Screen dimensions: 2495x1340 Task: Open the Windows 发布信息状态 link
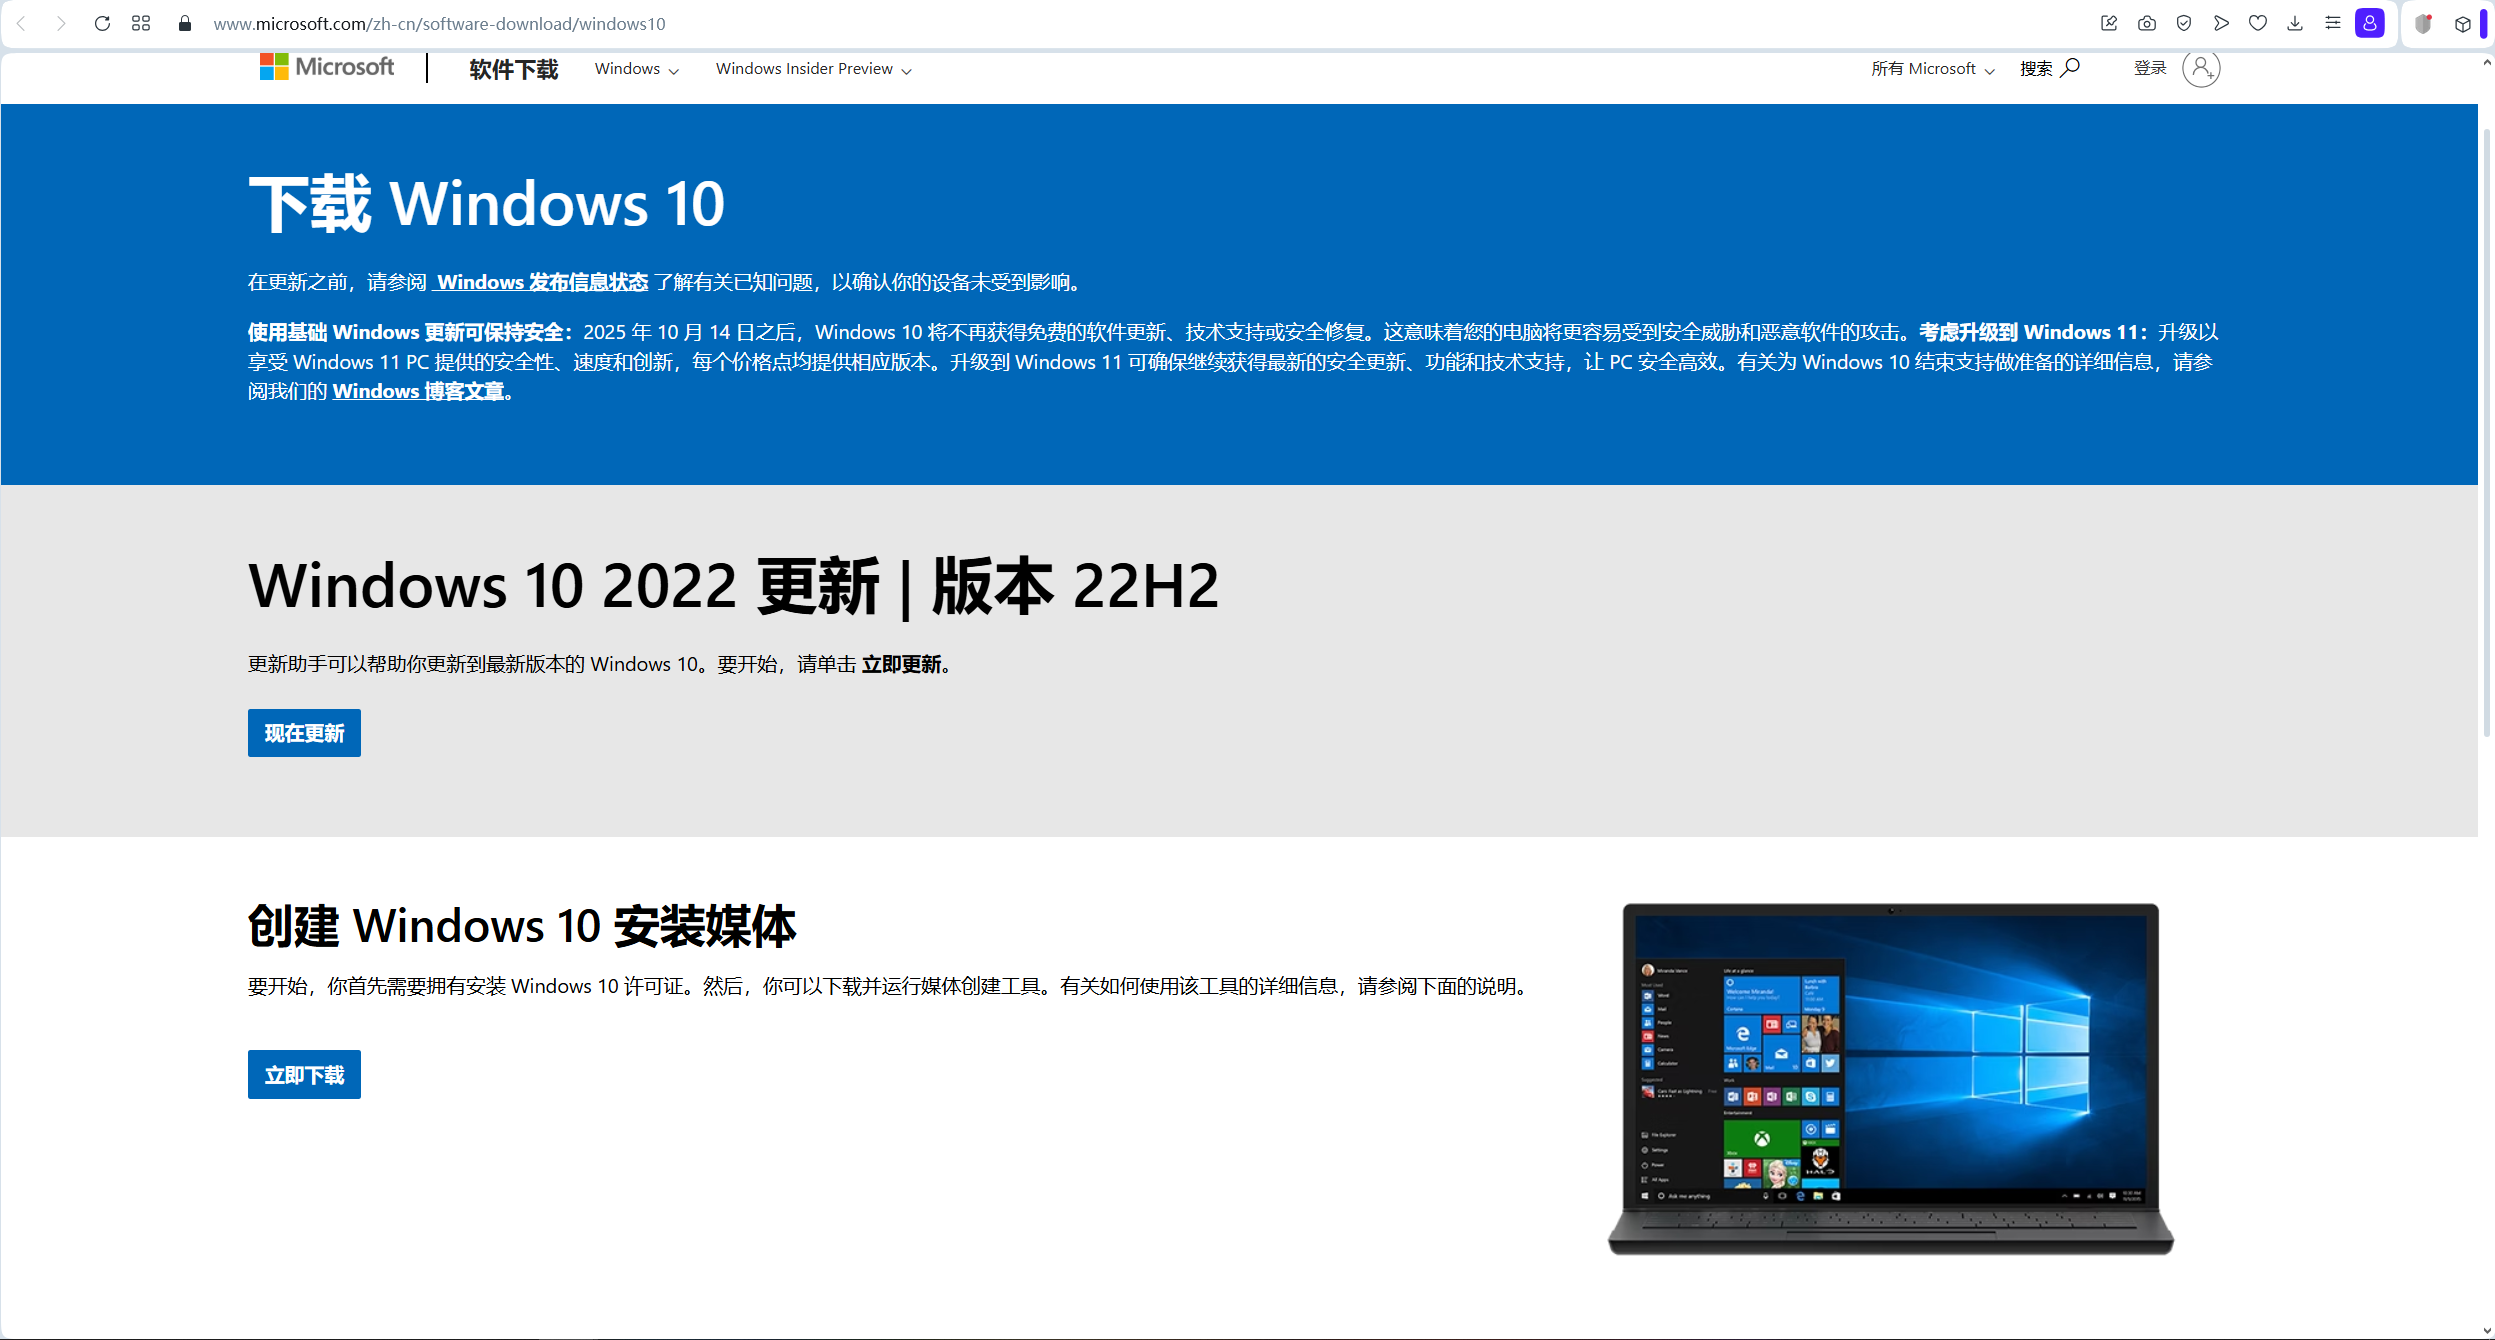[x=542, y=283]
